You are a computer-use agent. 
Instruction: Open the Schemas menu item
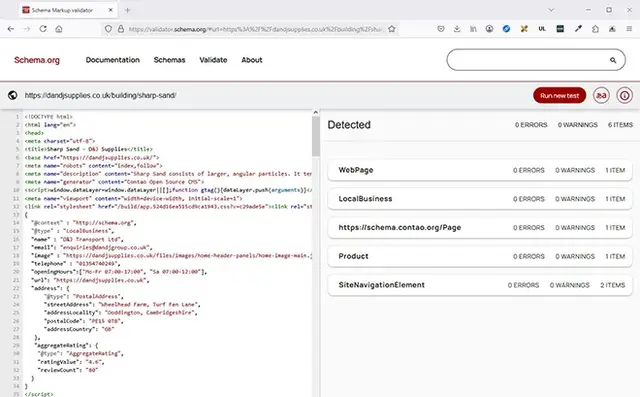click(x=169, y=60)
